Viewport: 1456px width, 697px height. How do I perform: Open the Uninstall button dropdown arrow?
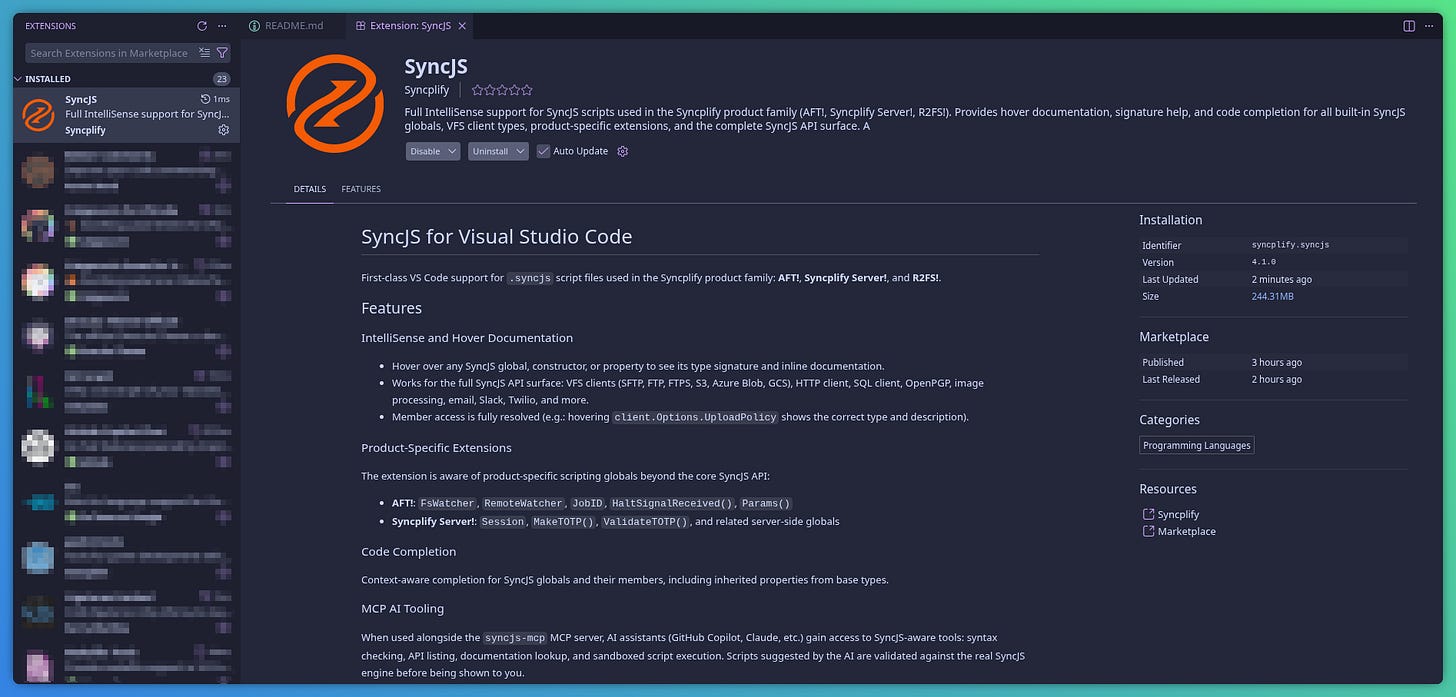click(x=520, y=151)
